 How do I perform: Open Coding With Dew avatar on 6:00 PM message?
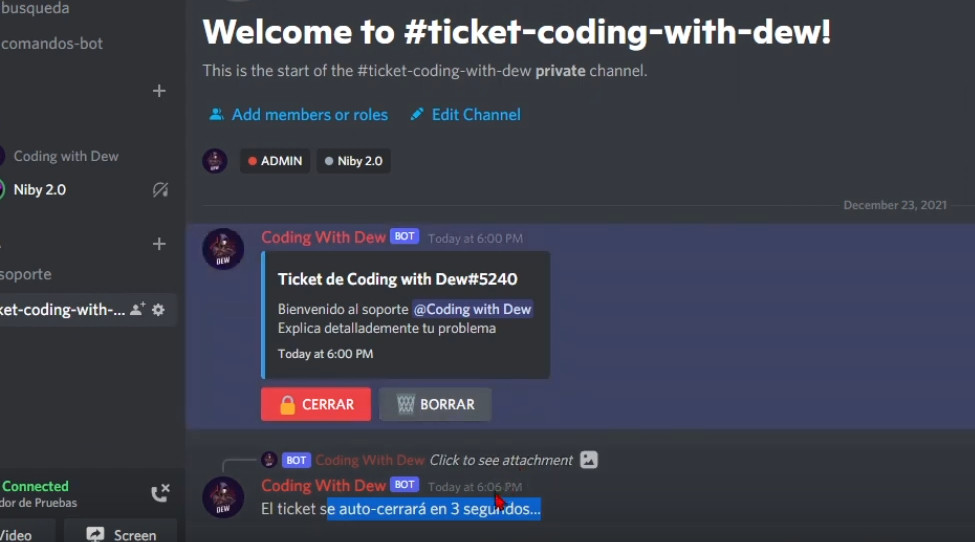point(223,249)
